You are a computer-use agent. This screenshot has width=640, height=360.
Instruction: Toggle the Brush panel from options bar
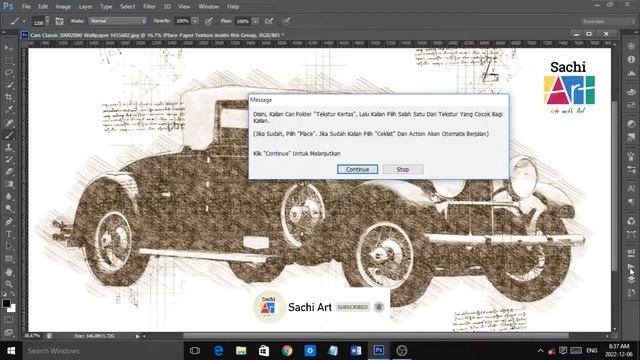(60, 21)
